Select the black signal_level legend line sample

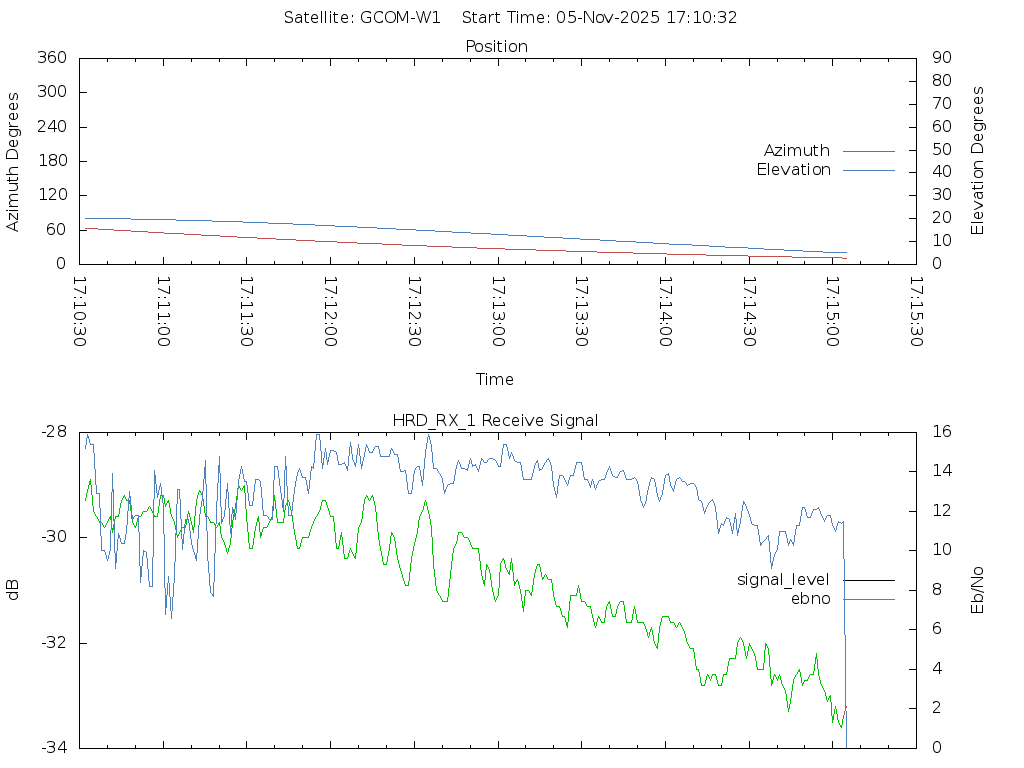(x=868, y=580)
